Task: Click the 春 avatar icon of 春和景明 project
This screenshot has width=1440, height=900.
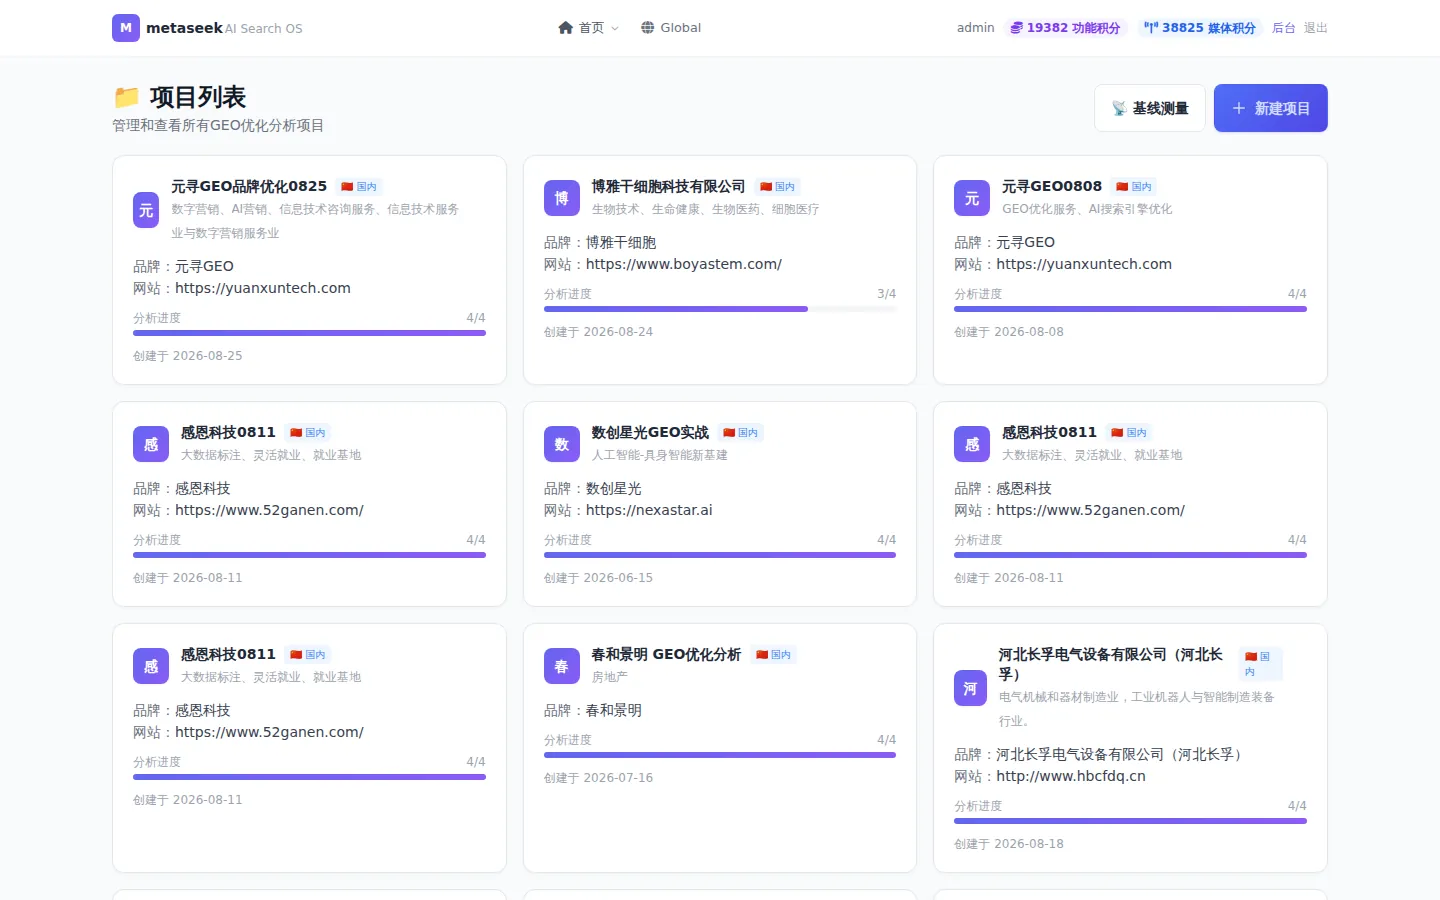Action: click(562, 666)
